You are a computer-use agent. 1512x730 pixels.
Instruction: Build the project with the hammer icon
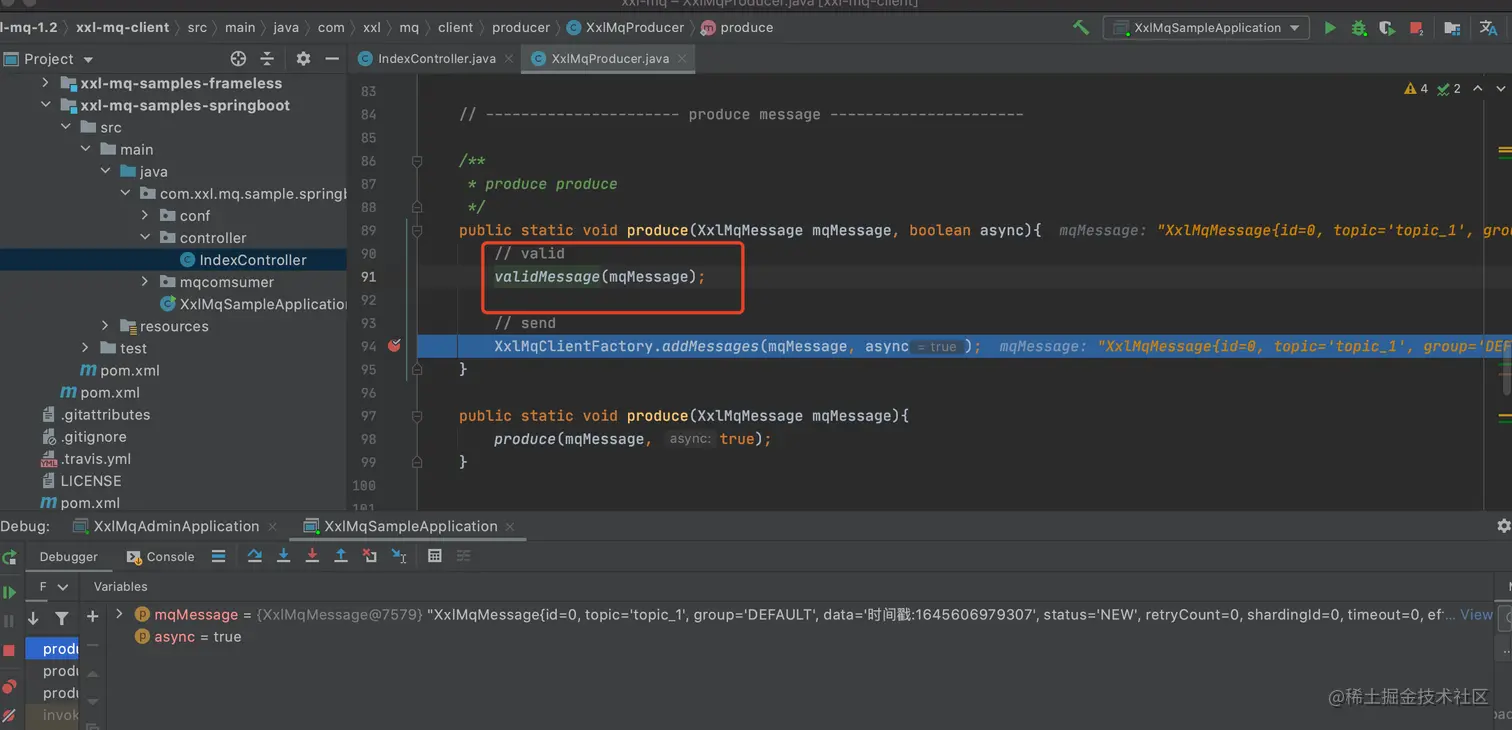tap(1081, 28)
